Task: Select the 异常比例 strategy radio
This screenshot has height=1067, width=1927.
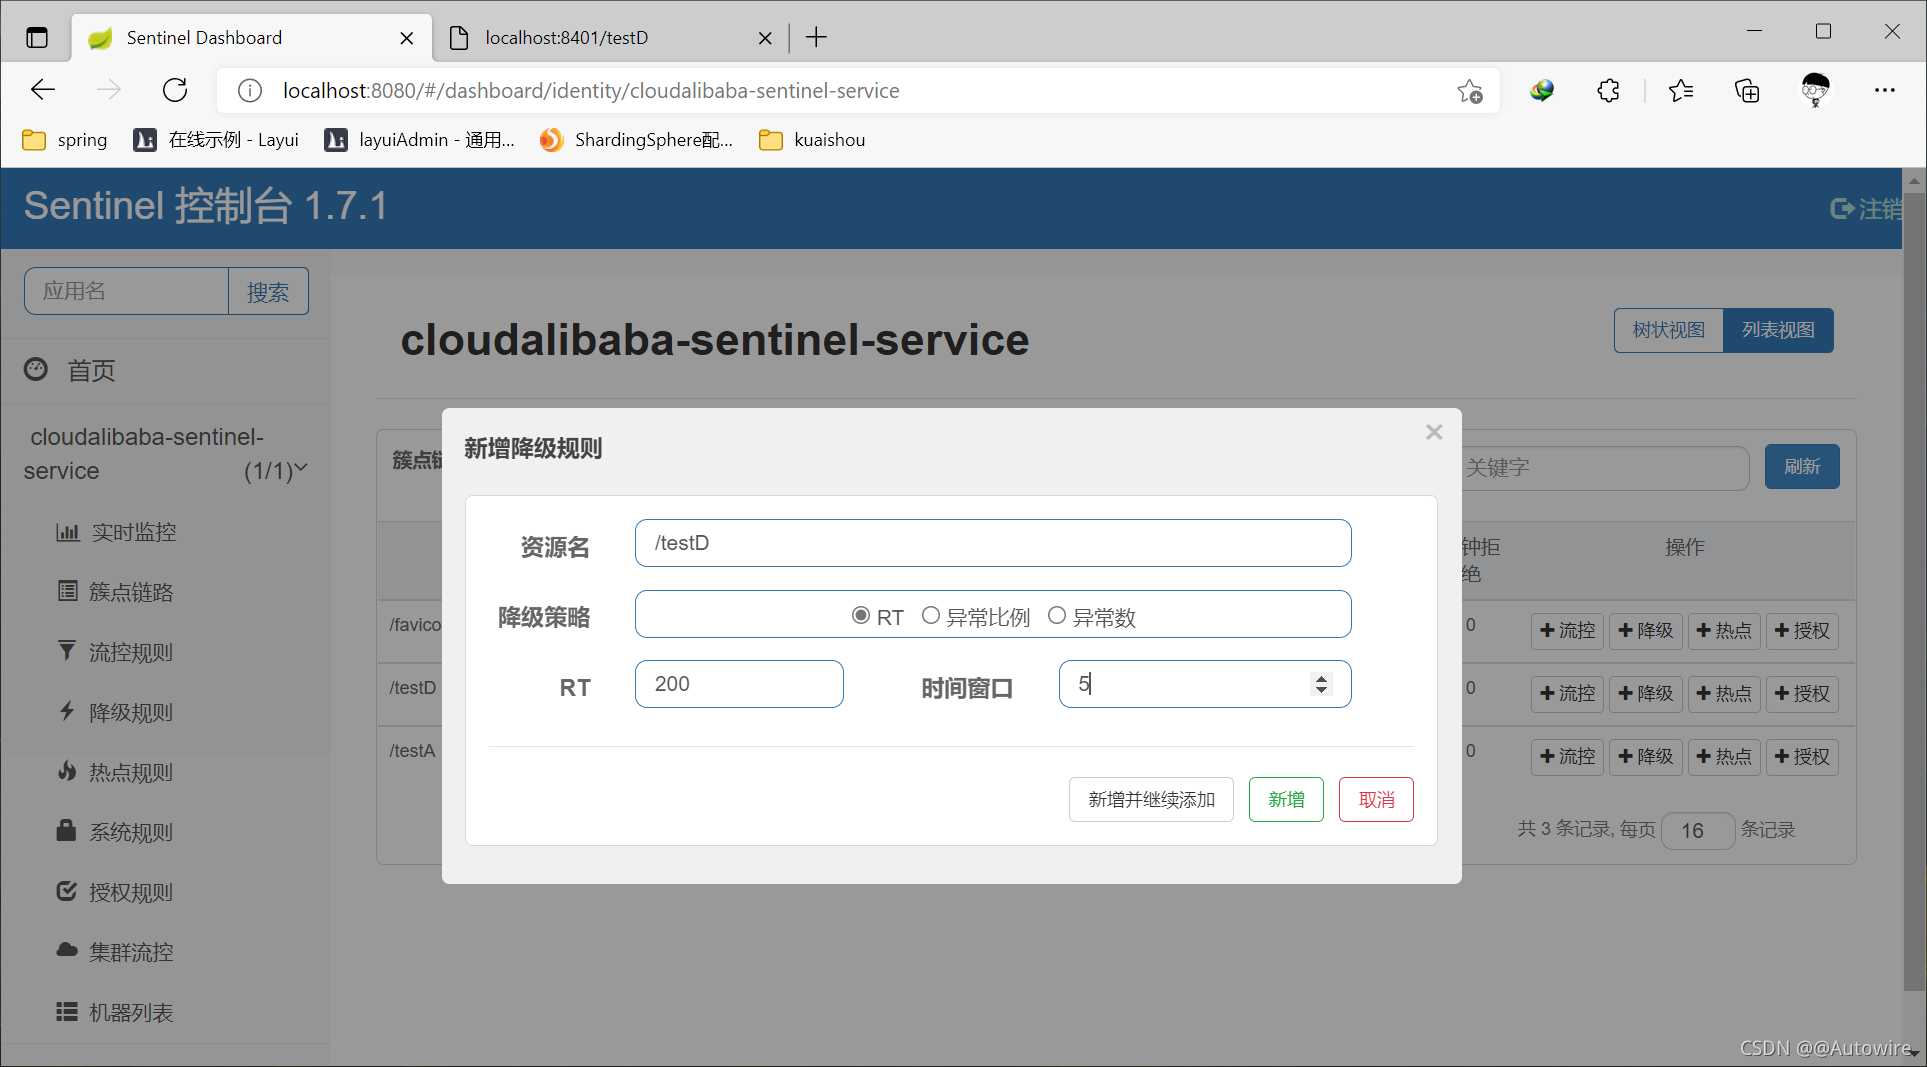Action: [930, 616]
